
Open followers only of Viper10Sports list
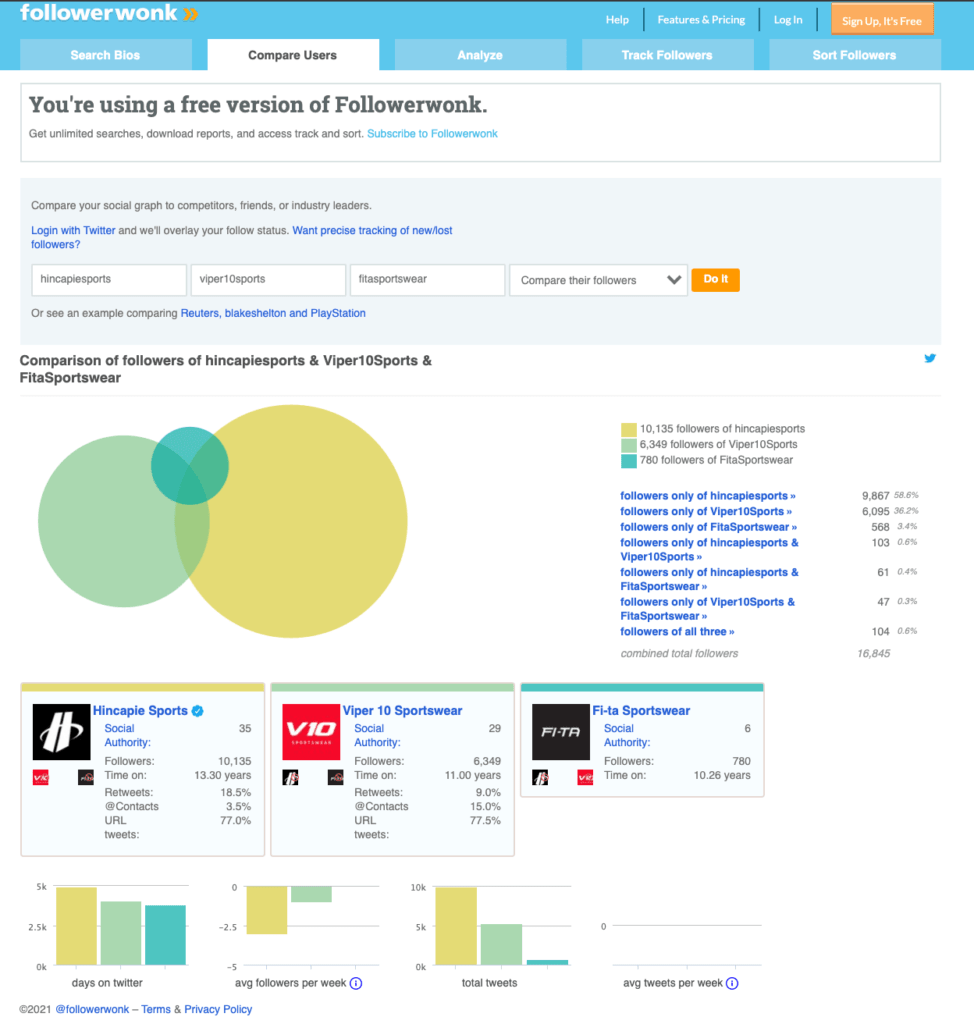point(706,511)
